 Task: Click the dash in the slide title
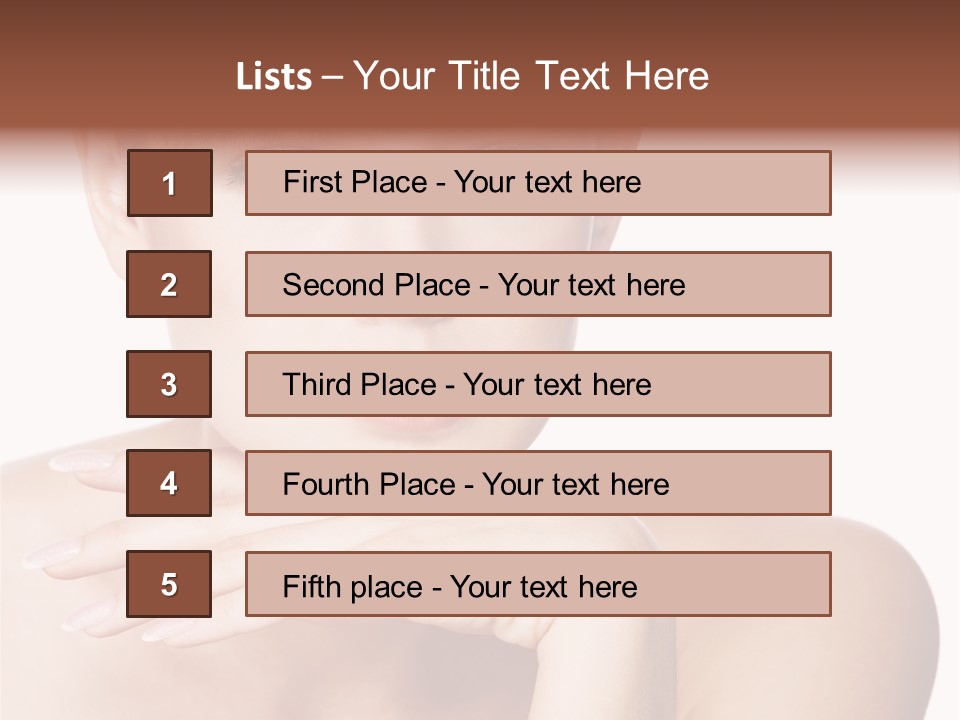(x=332, y=77)
